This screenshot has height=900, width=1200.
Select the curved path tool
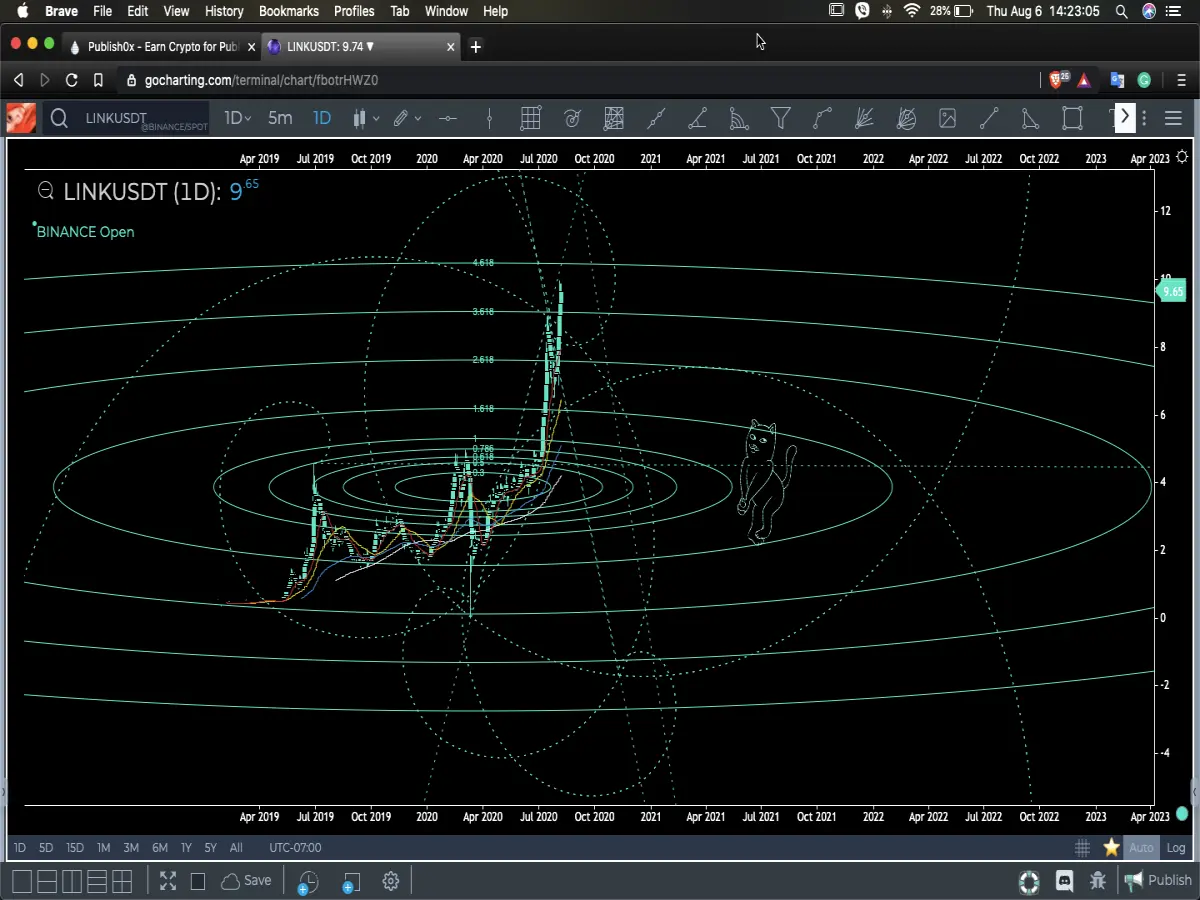tap(822, 118)
